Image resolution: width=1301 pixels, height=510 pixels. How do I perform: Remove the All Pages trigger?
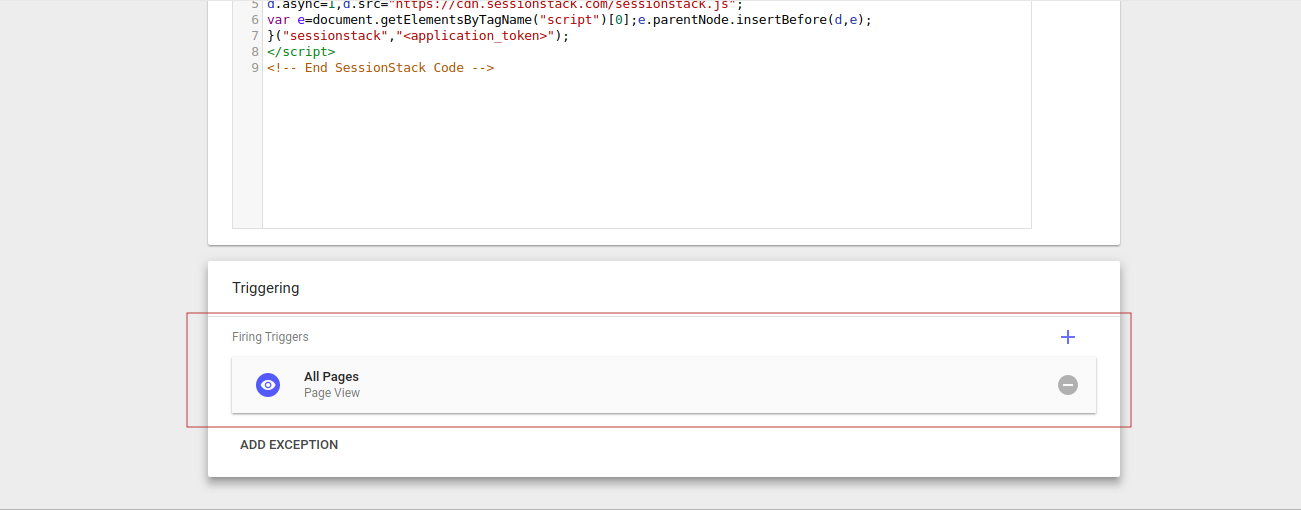[x=1068, y=385]
